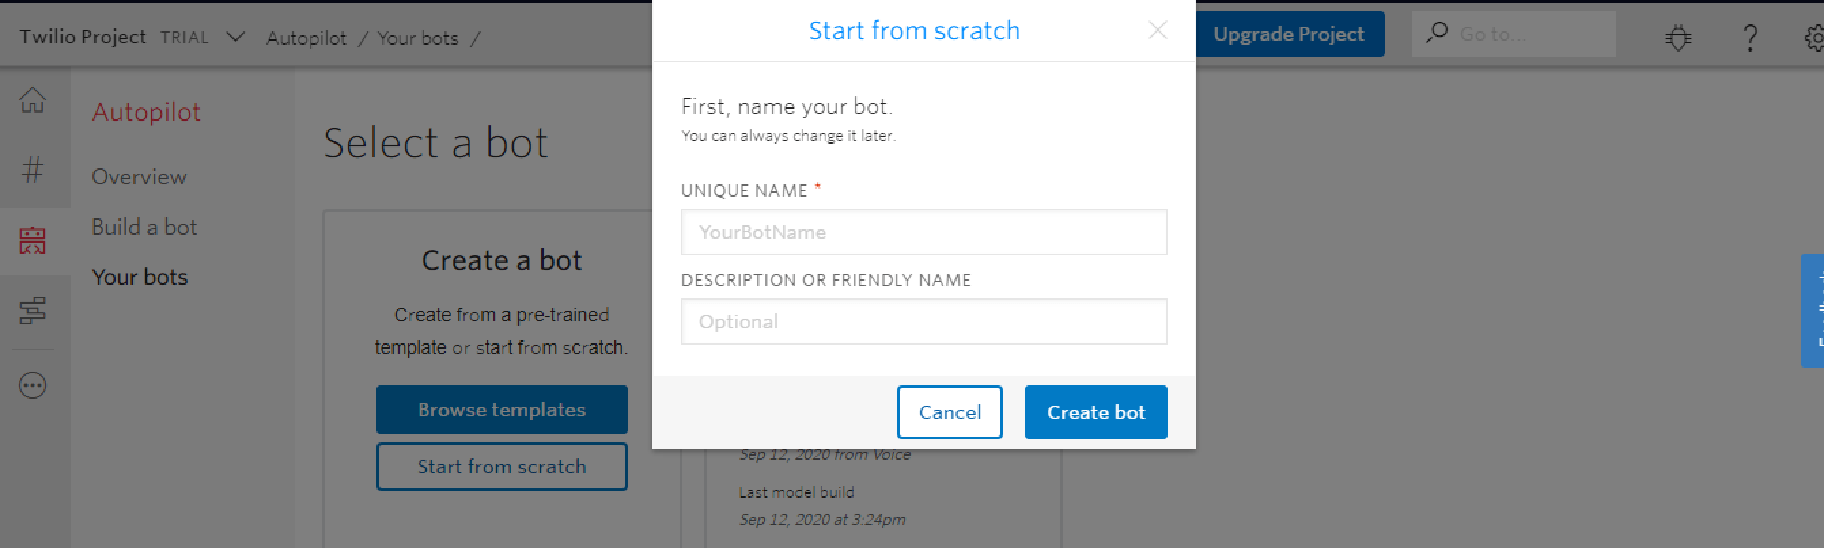Open the Overview menu item
Screen dimensions: 1824x548
[x=139, y=177]
